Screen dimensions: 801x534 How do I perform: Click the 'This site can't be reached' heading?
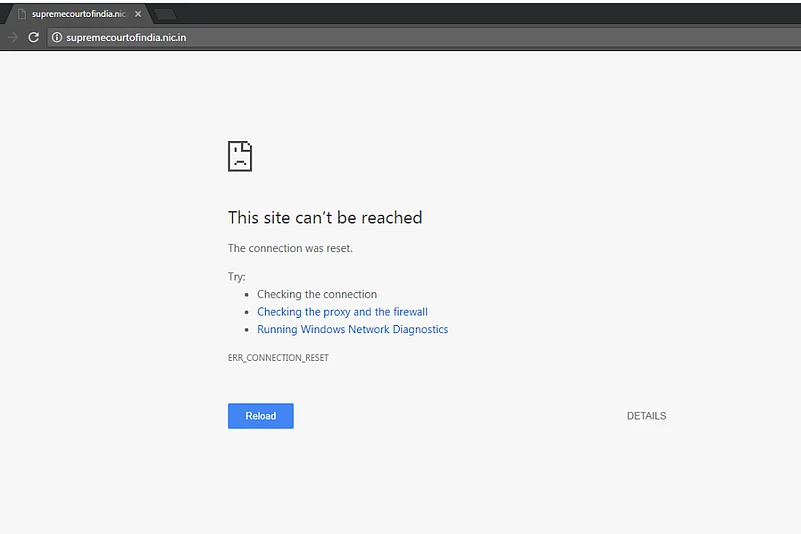coord(325,218)
